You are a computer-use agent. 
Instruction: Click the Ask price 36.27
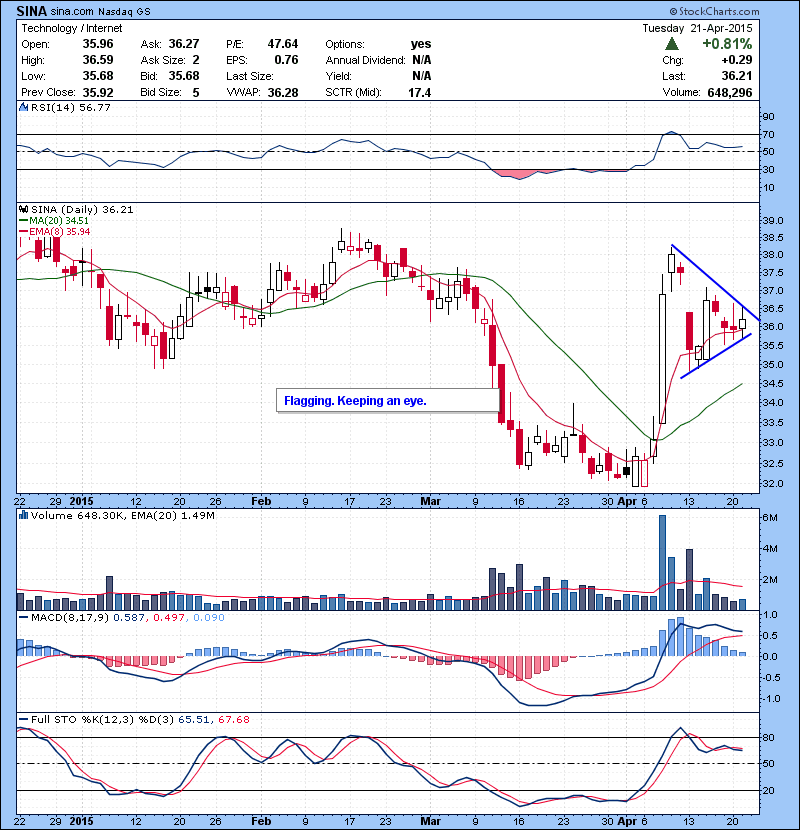184,44
